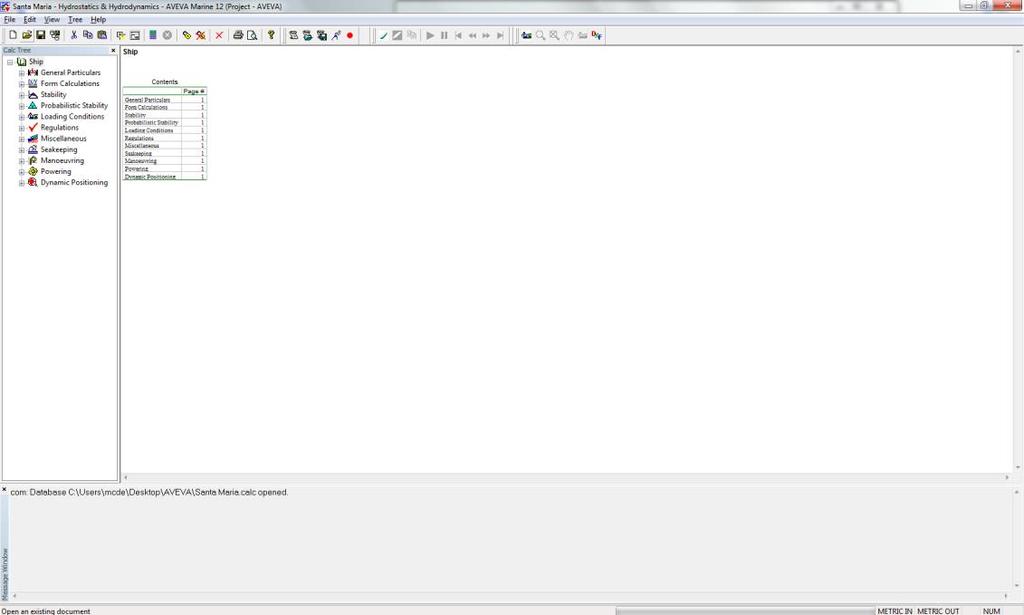Open the Tree menu
The height and width of the screenshot is (615, 1024).
click(x=75, y=20)
